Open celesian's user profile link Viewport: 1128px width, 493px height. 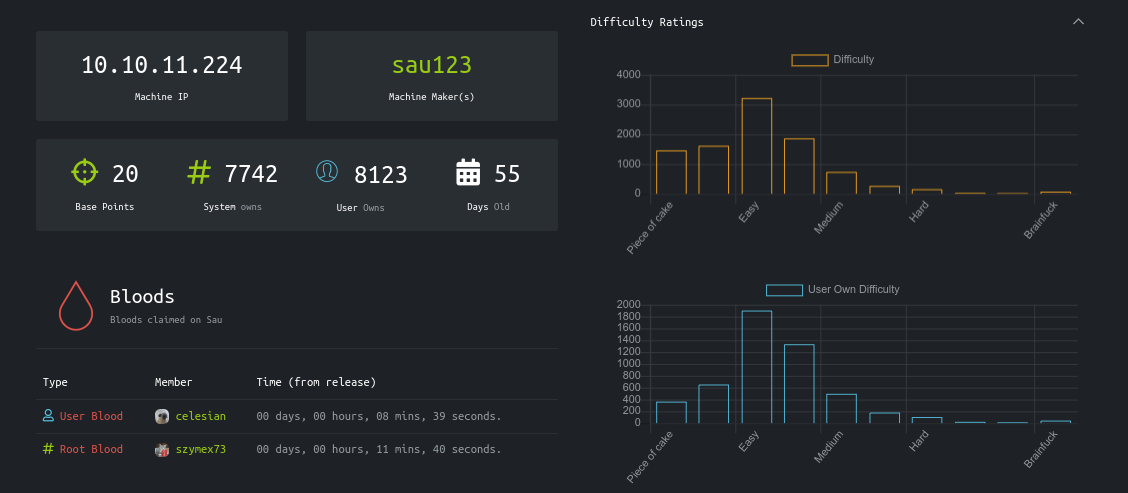pos(200,416)
